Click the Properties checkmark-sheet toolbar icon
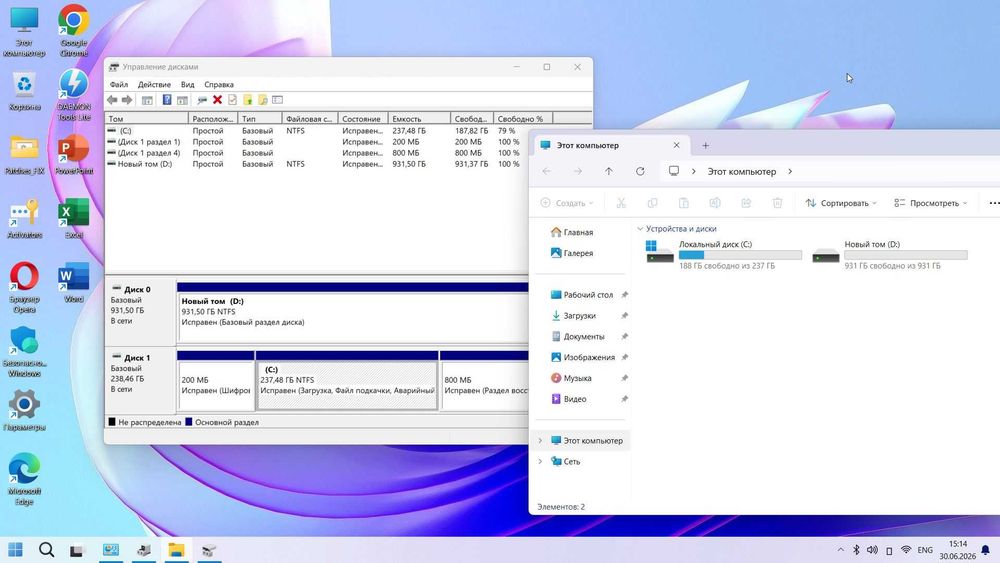The width and height of the screenshot is (1000, 563). point(232,100)
